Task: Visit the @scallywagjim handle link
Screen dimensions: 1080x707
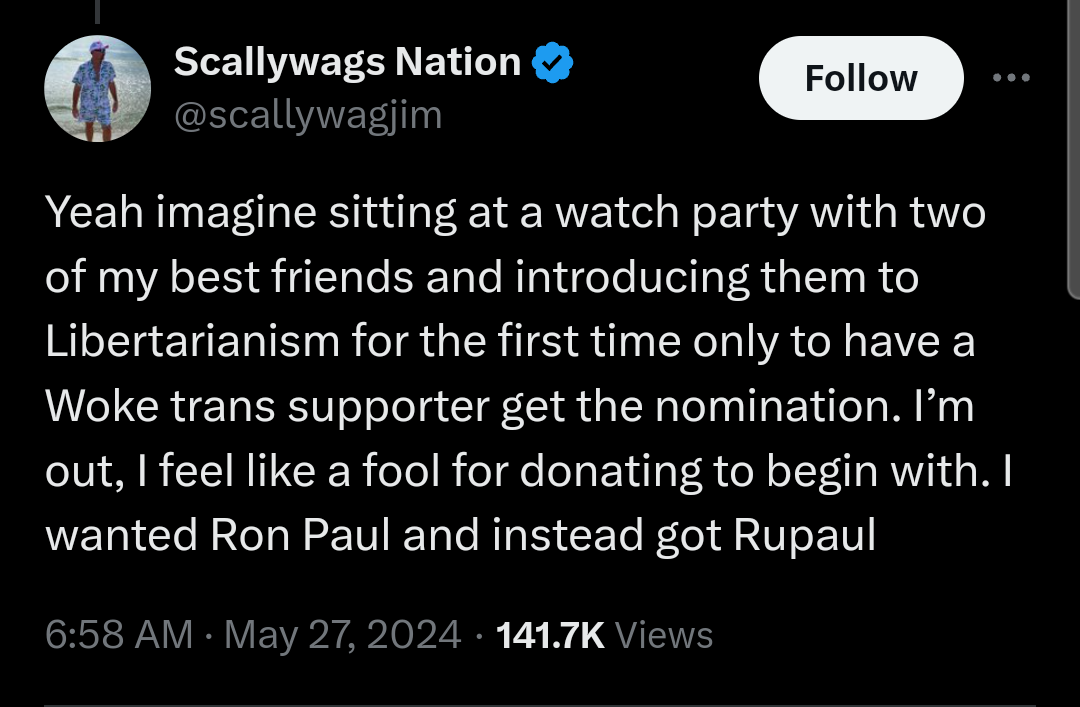Action: tap(308, 116)
